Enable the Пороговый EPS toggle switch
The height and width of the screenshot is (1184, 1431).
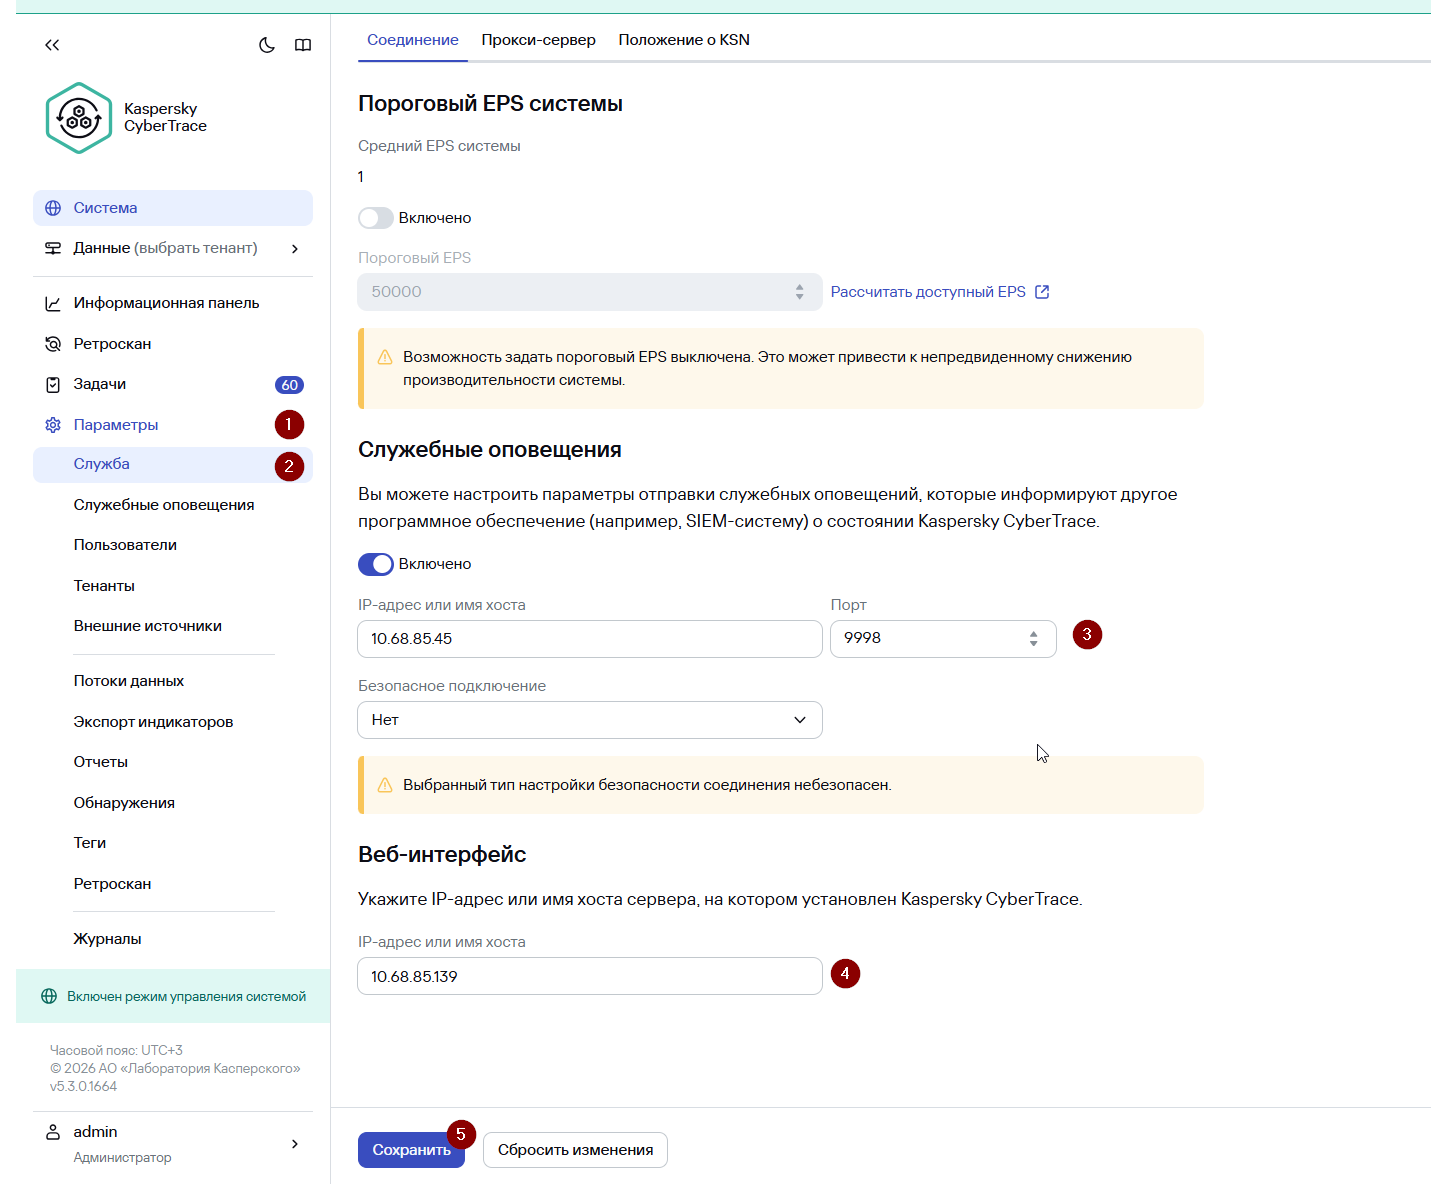click(x=376, y=218)
